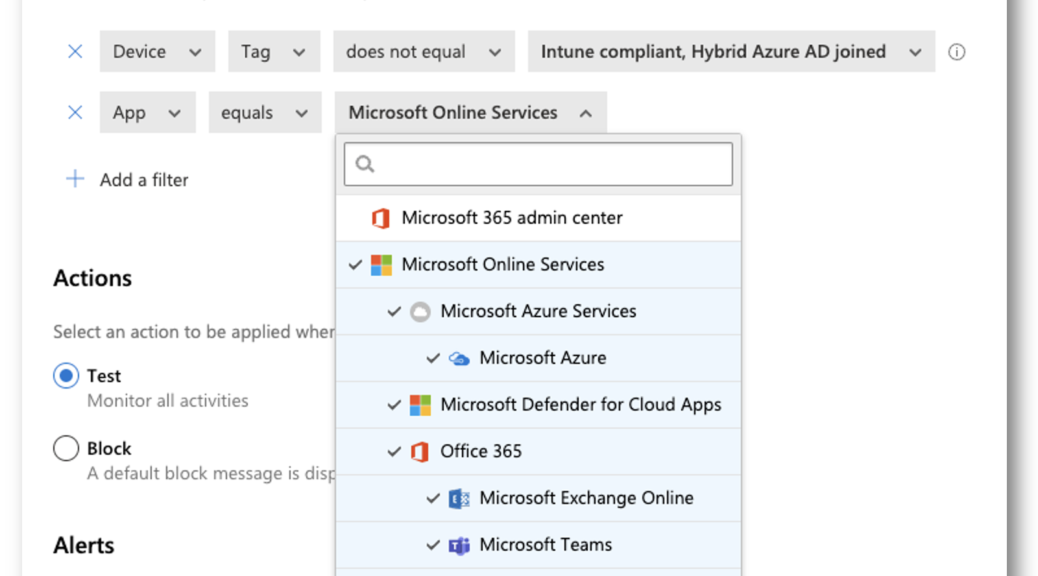Select the Microsoft Teams list item
The image size is (1038, 576).
click(538, 545)
